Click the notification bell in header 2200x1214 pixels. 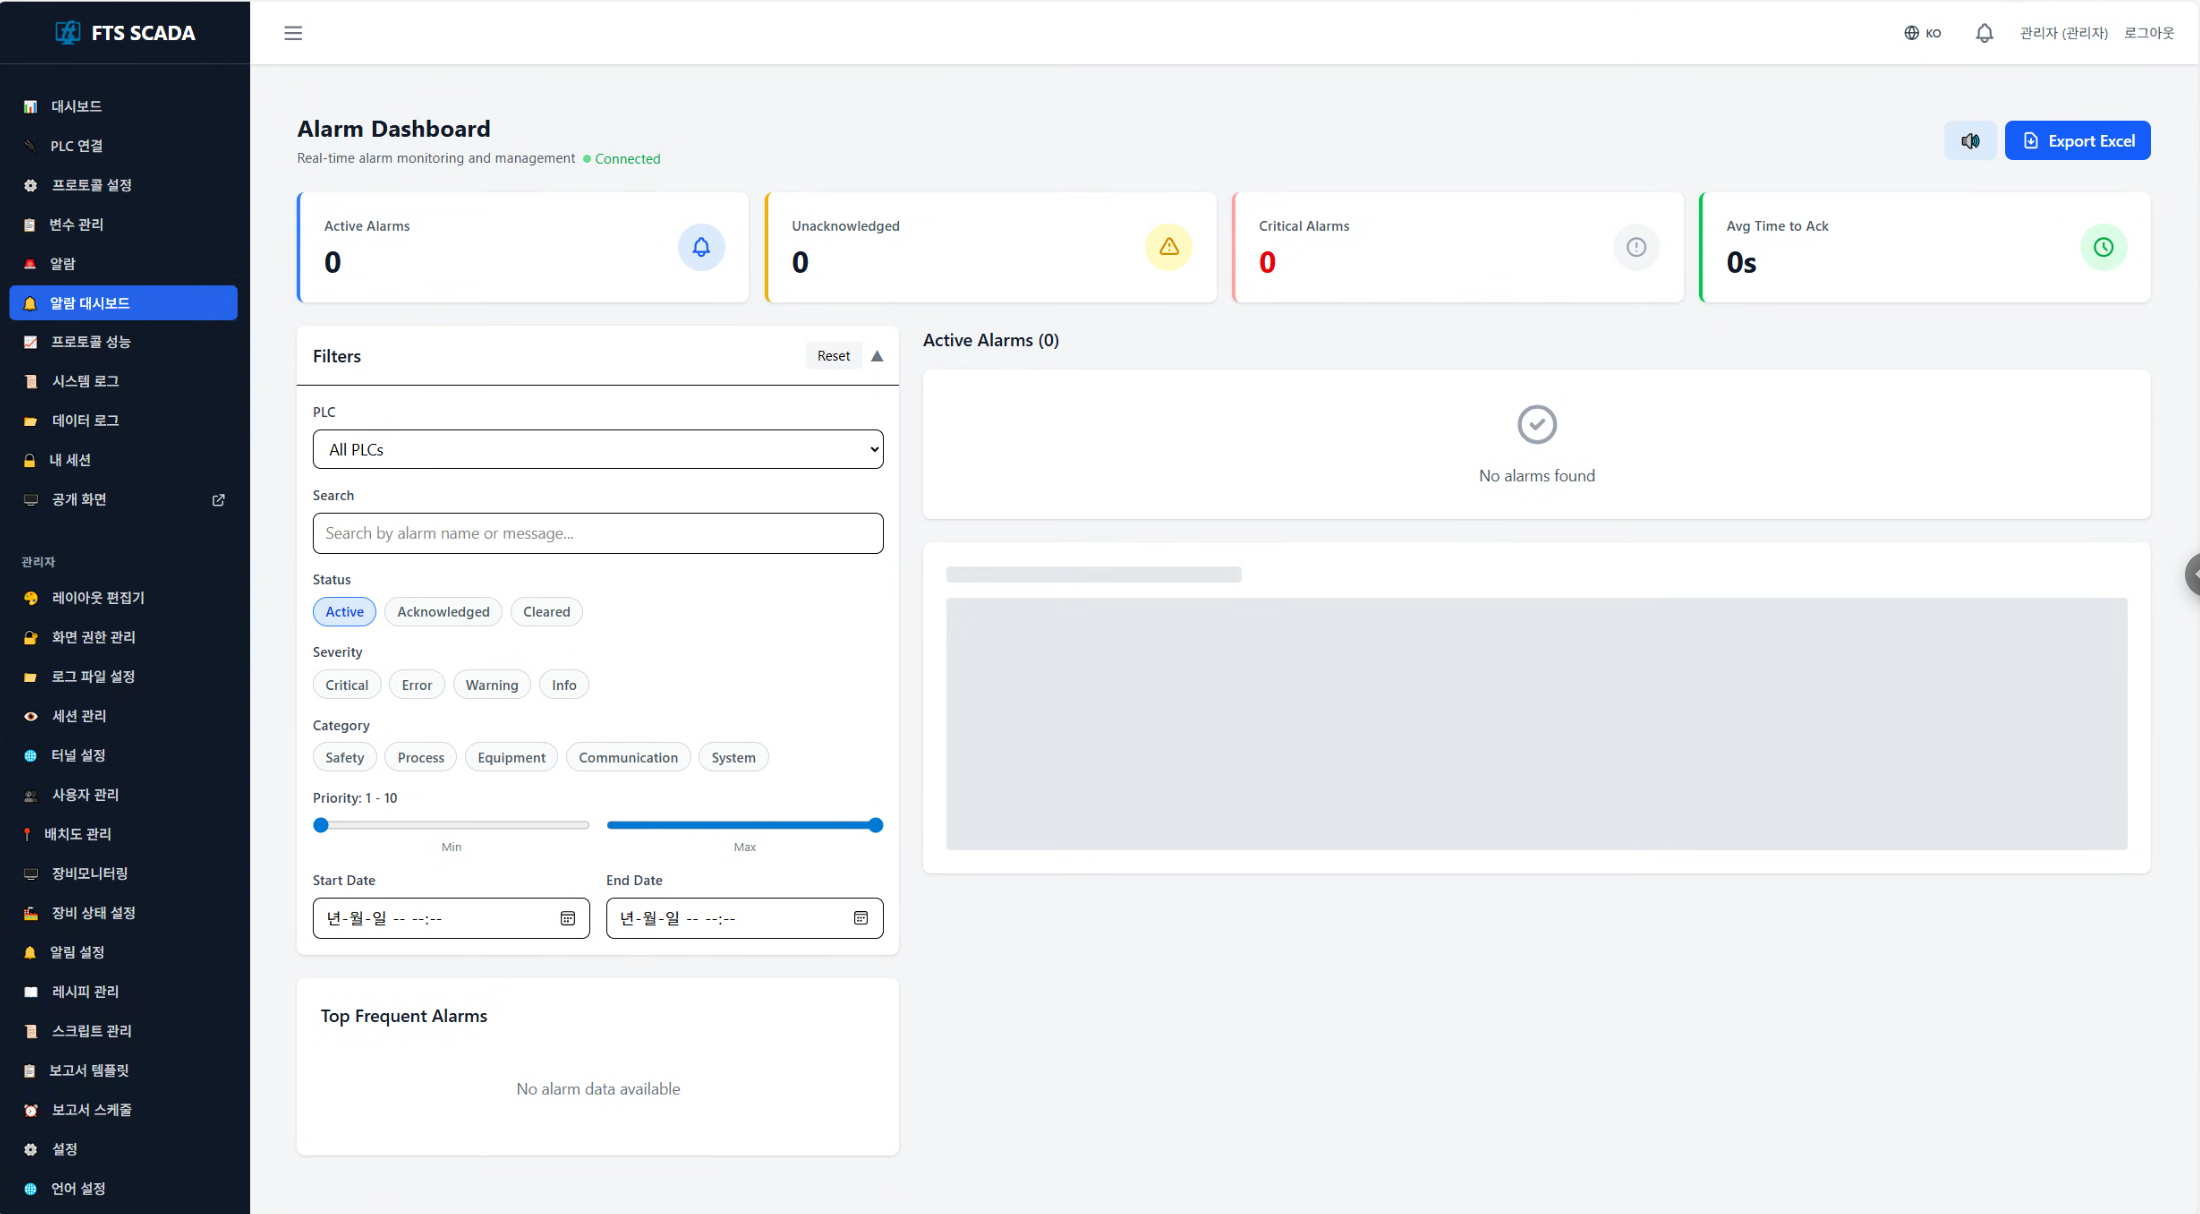[x=1984, y=33]
